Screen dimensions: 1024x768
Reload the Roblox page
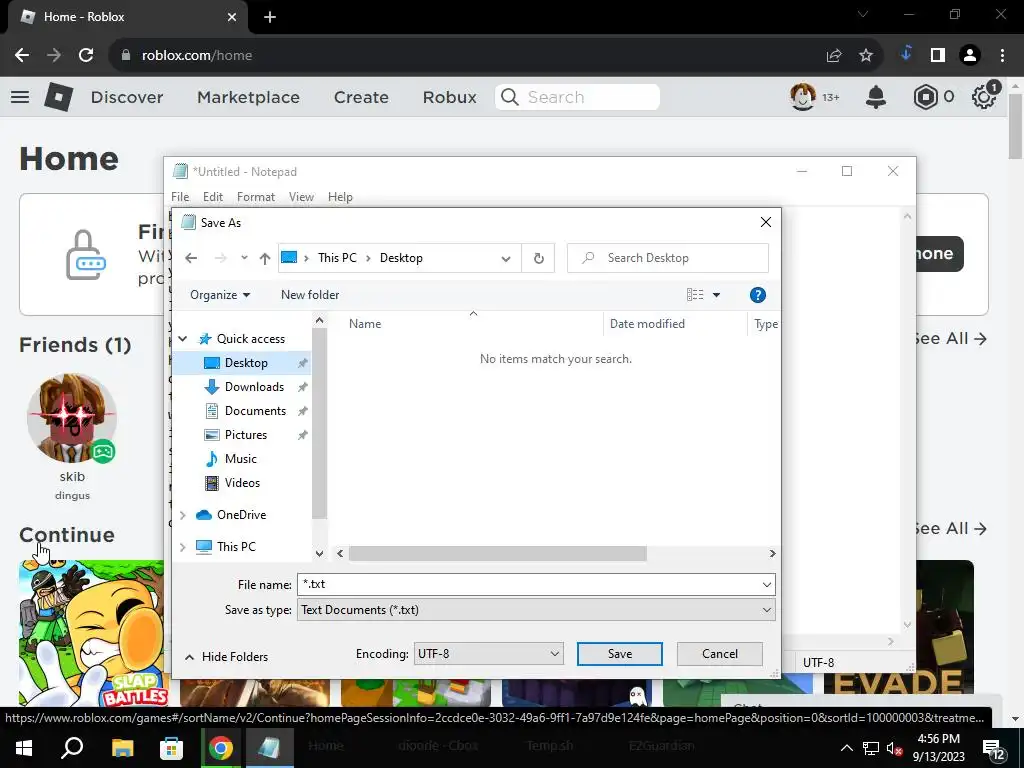pyautogui.click(x=86, y=56)
